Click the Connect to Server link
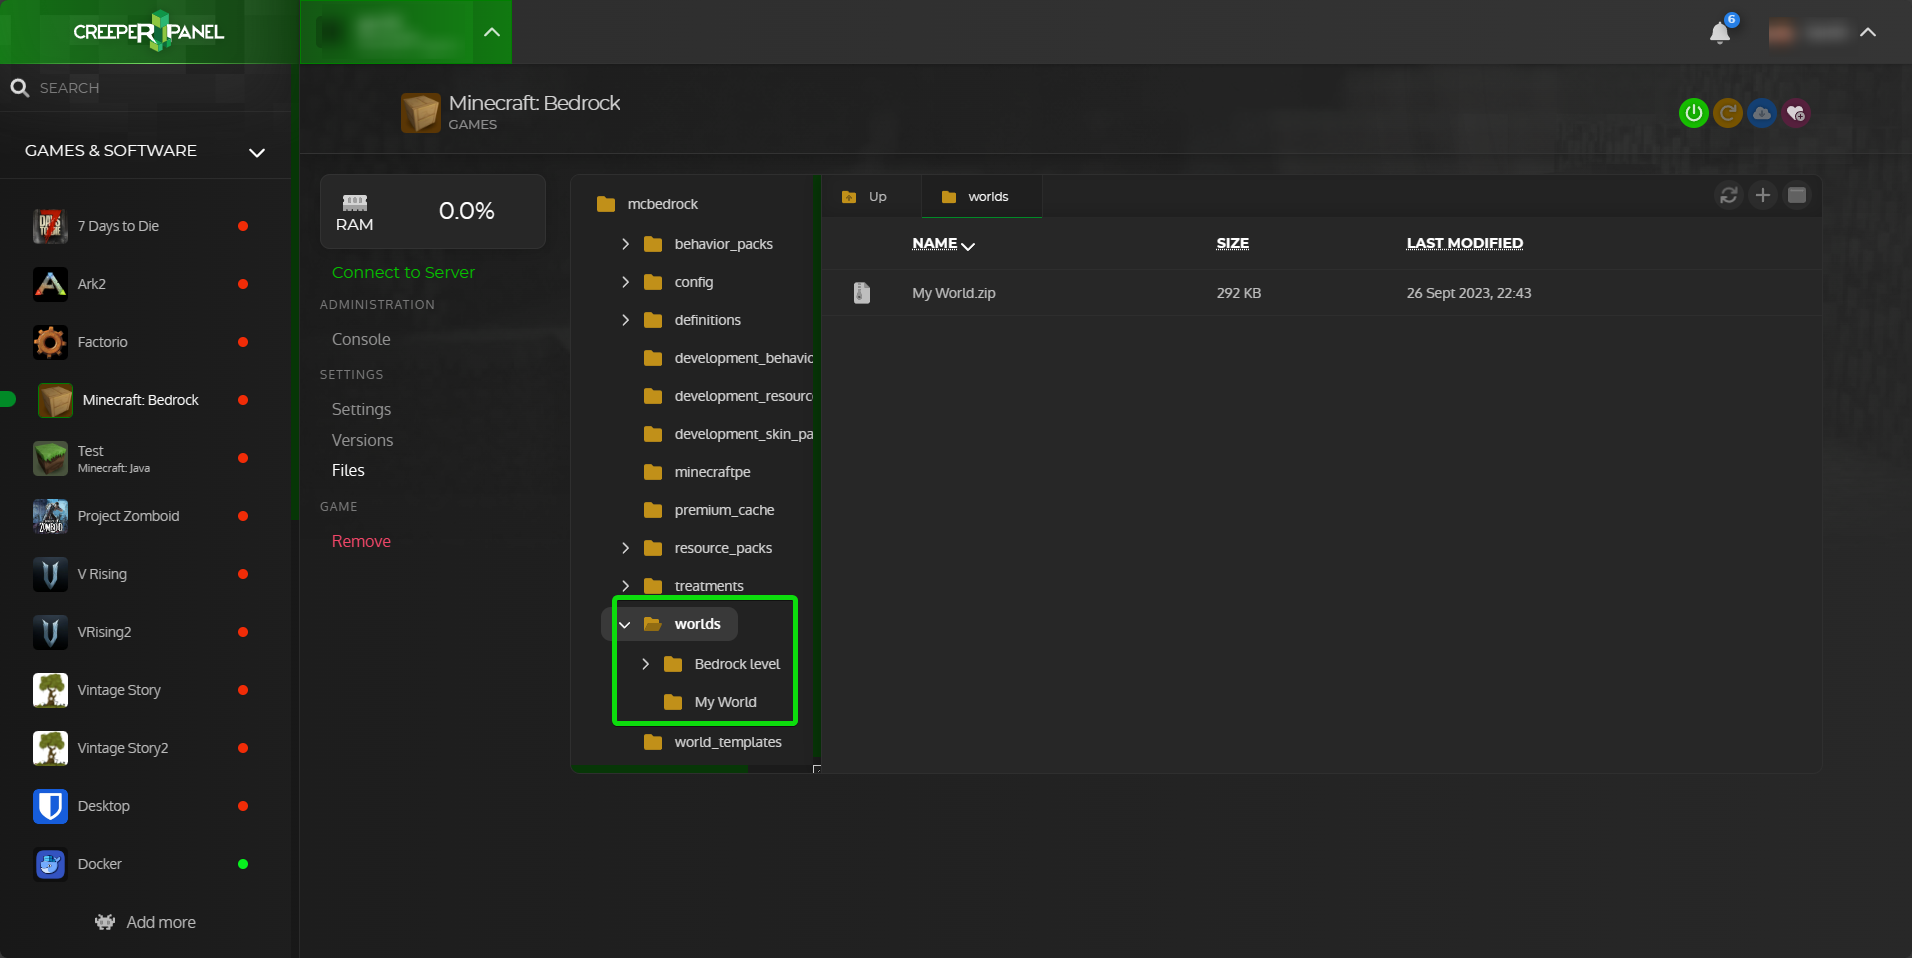This screenshot has width=1912, height=958. click(403, 272)
